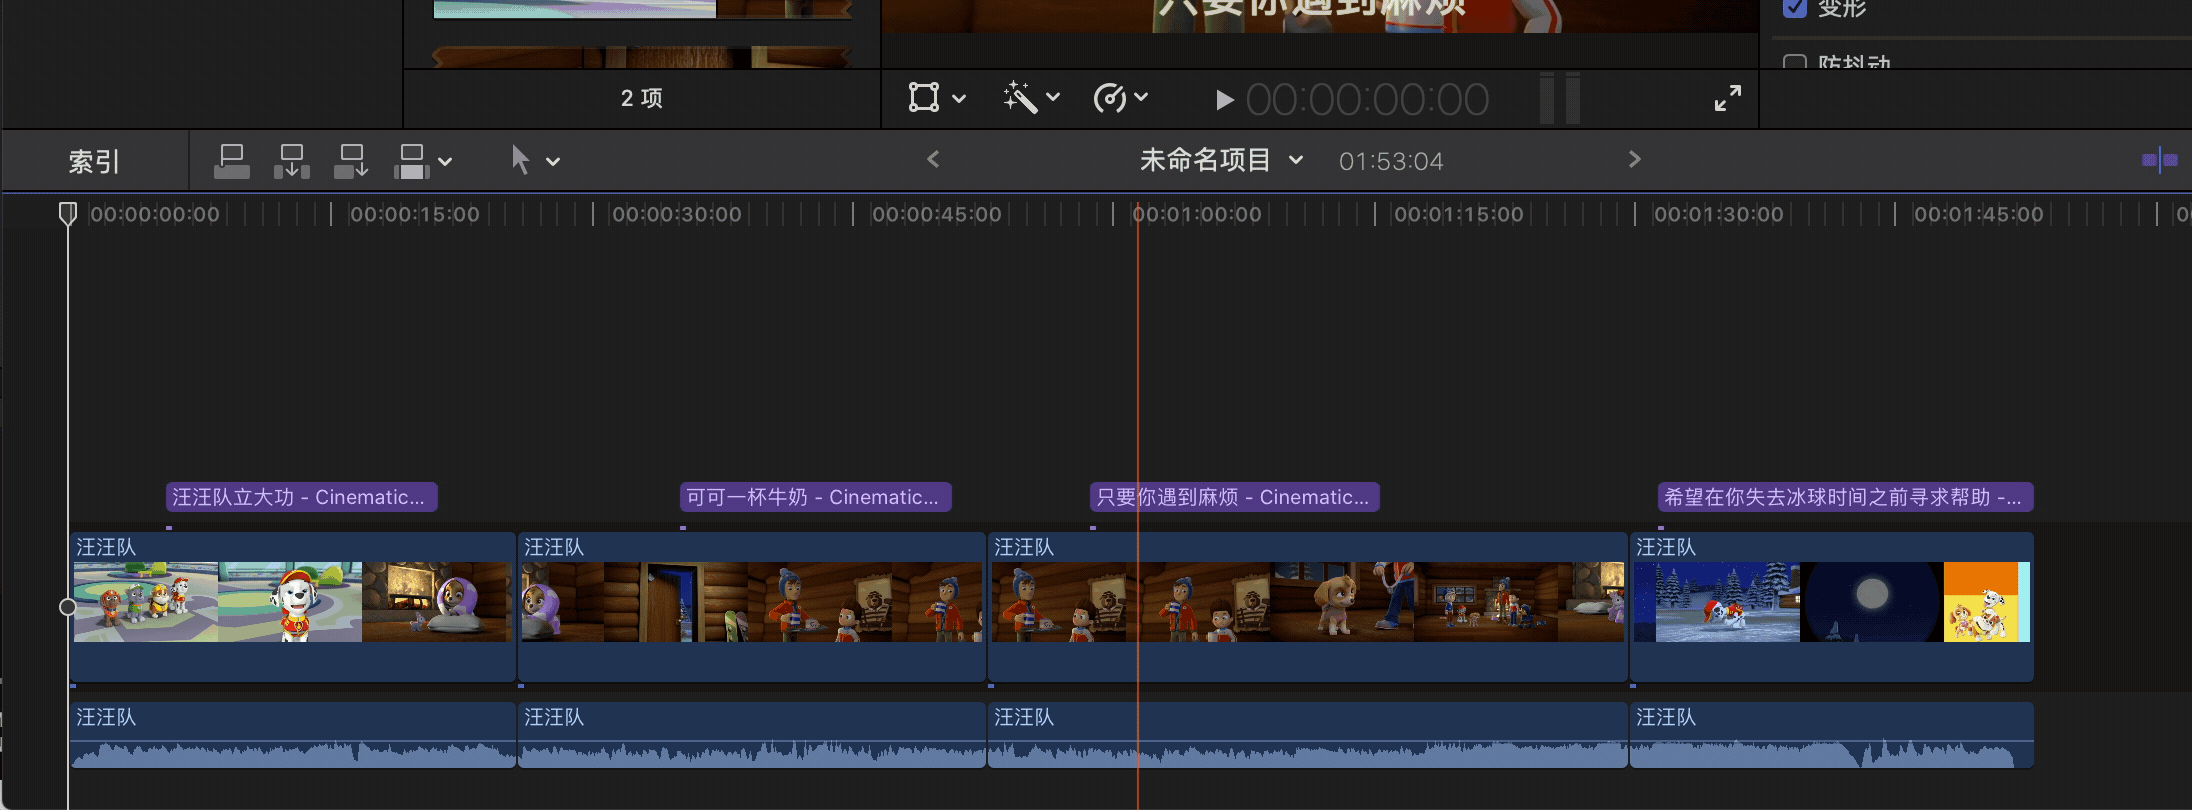
Task: Select the third 汪汪队 video clip
Action: pyautogui.click(x=1308, y=607)
